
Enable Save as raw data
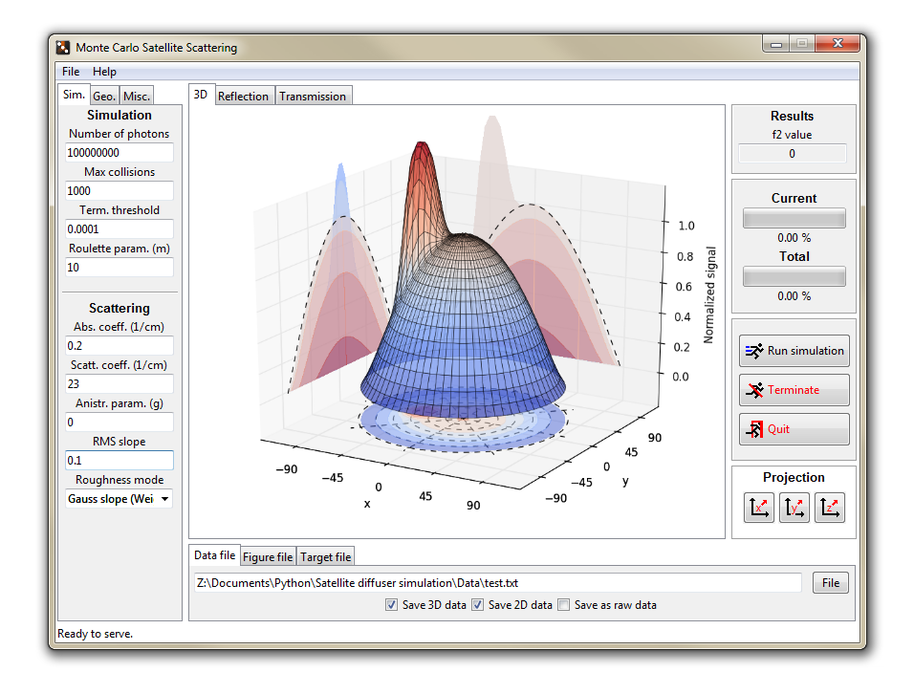pos(563,604)
